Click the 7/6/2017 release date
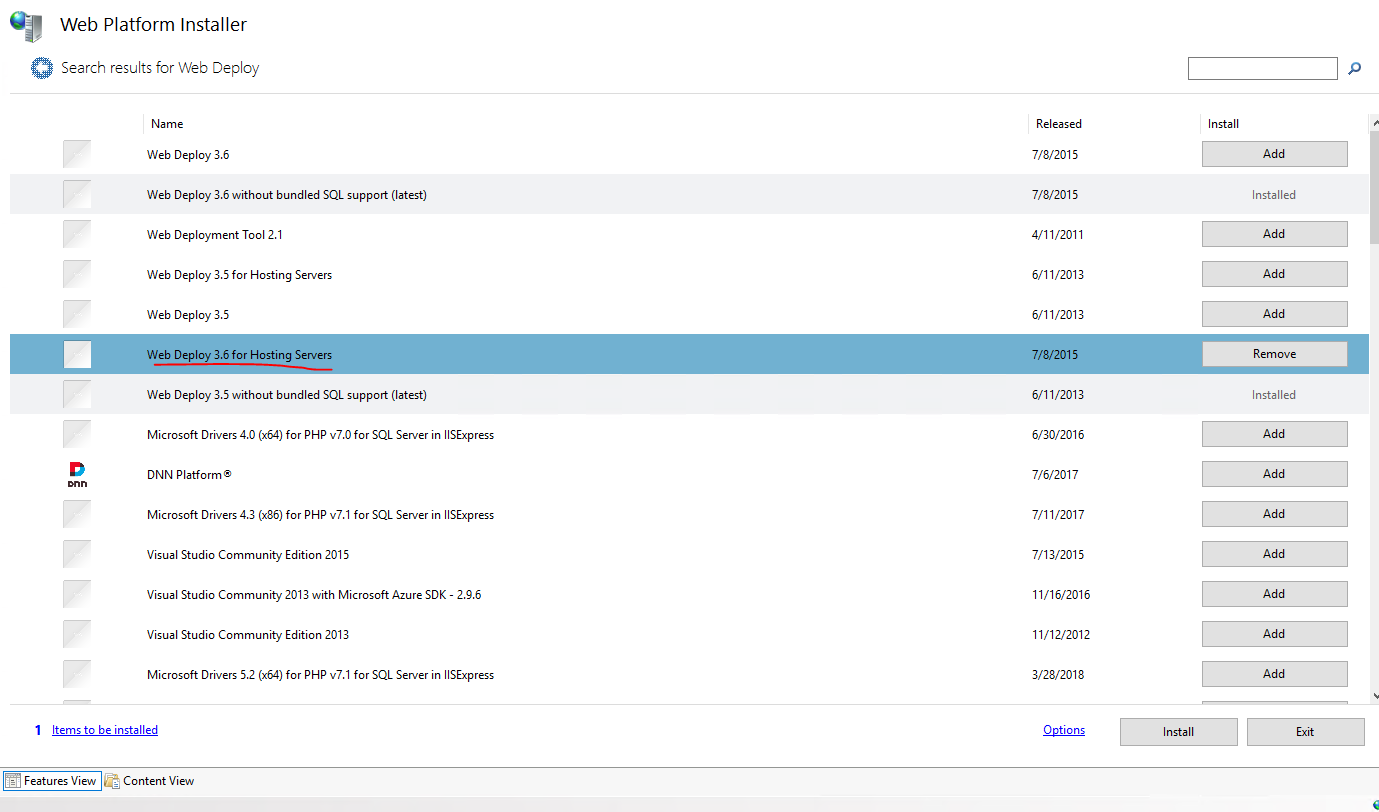This screenshot has width=1379, height=812. click(x=1057, y=474)
